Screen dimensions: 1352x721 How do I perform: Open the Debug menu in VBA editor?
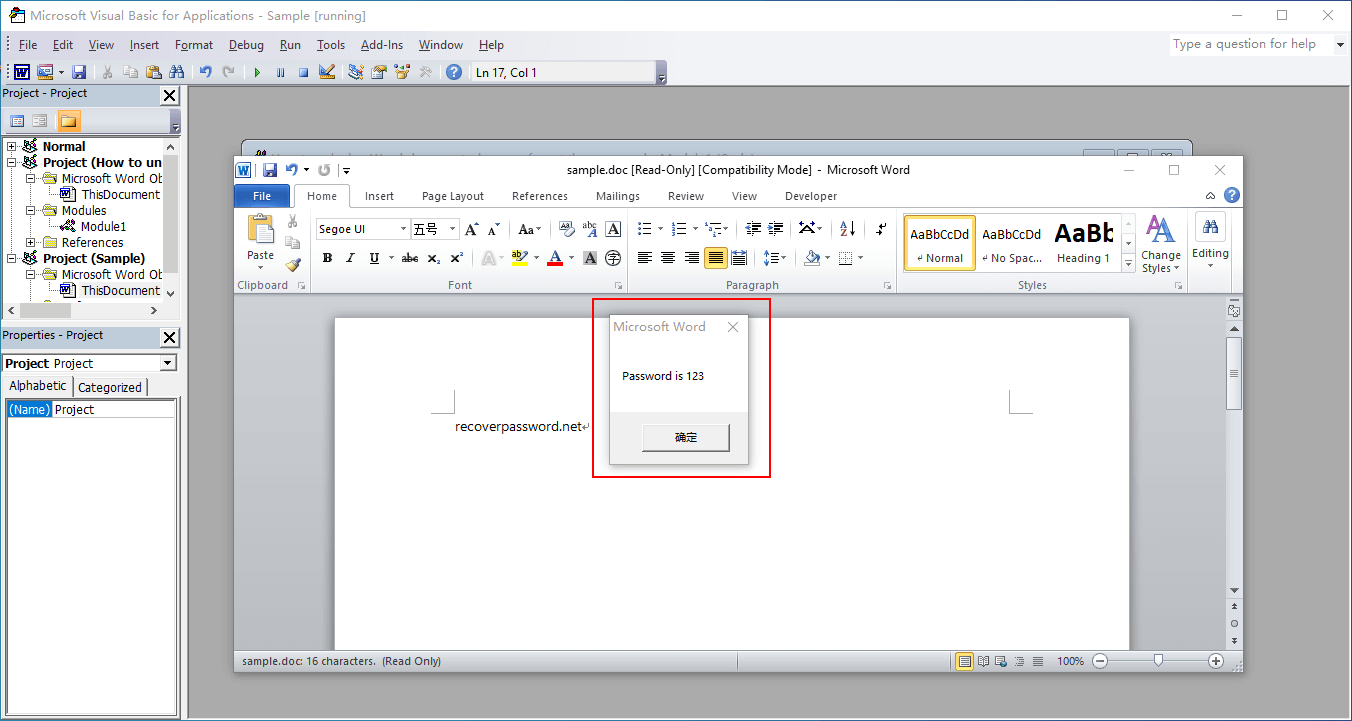[246, 45]
